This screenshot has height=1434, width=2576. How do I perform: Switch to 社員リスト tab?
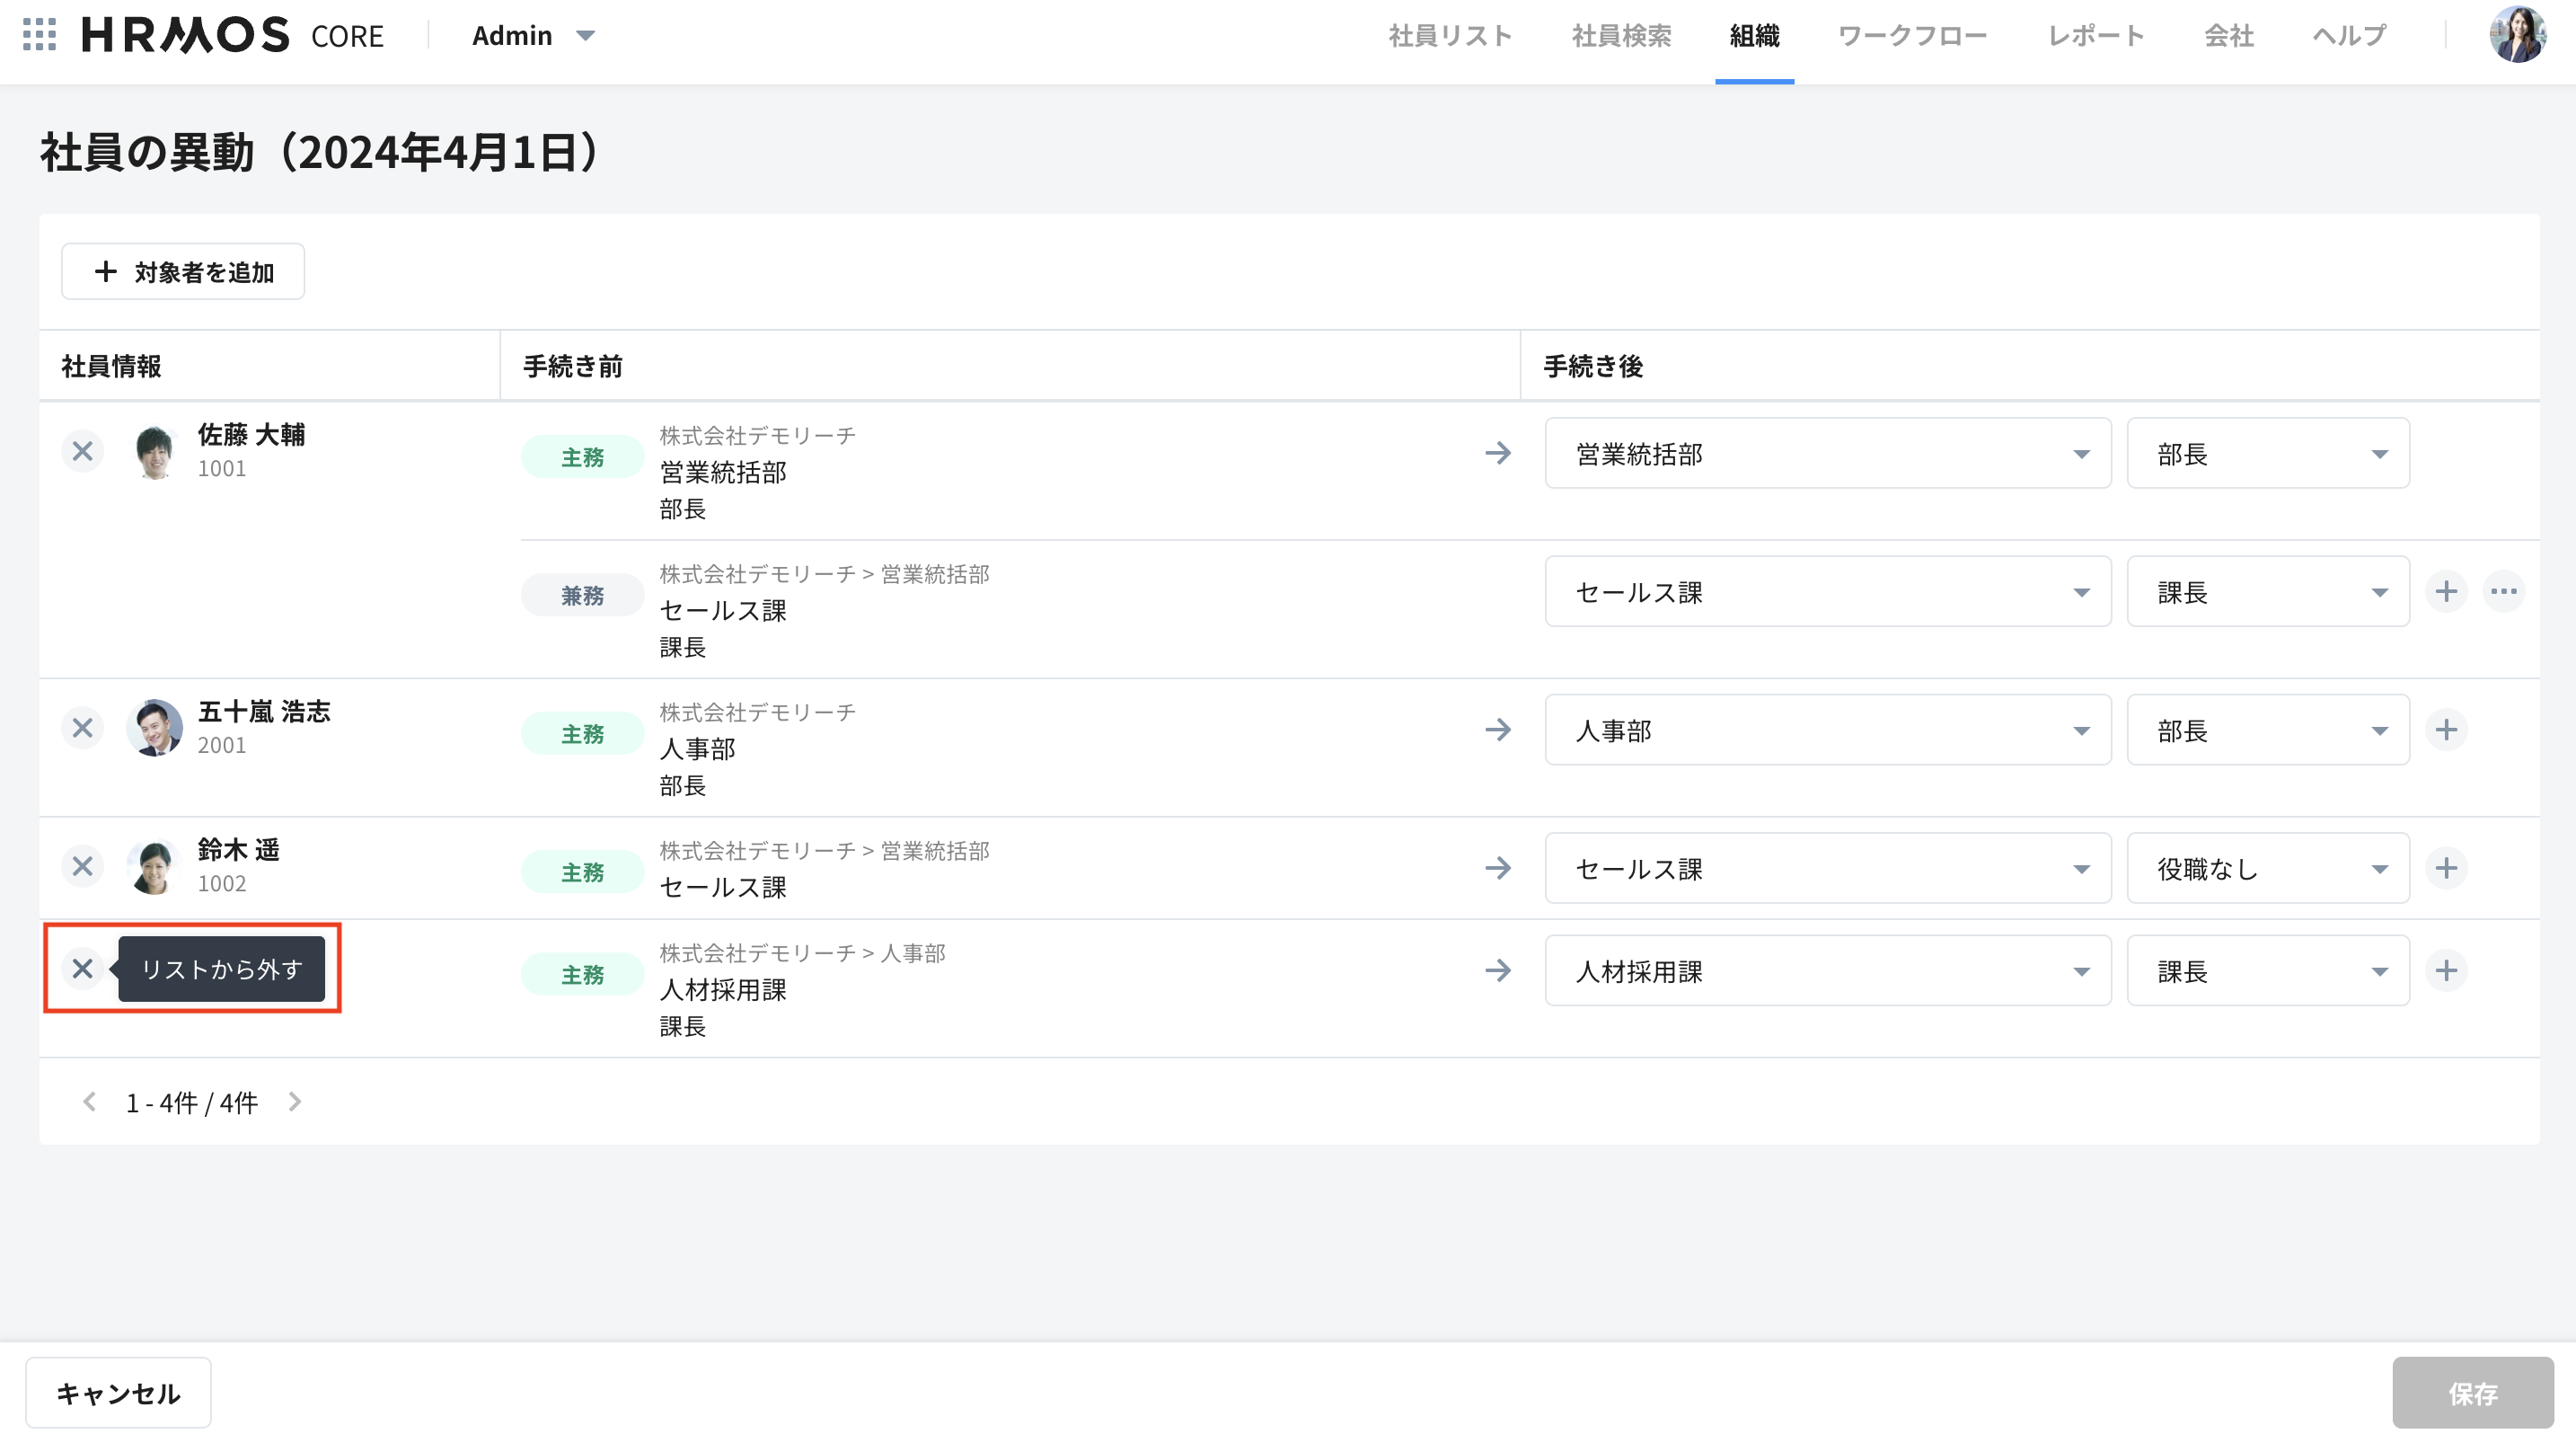1450,36
